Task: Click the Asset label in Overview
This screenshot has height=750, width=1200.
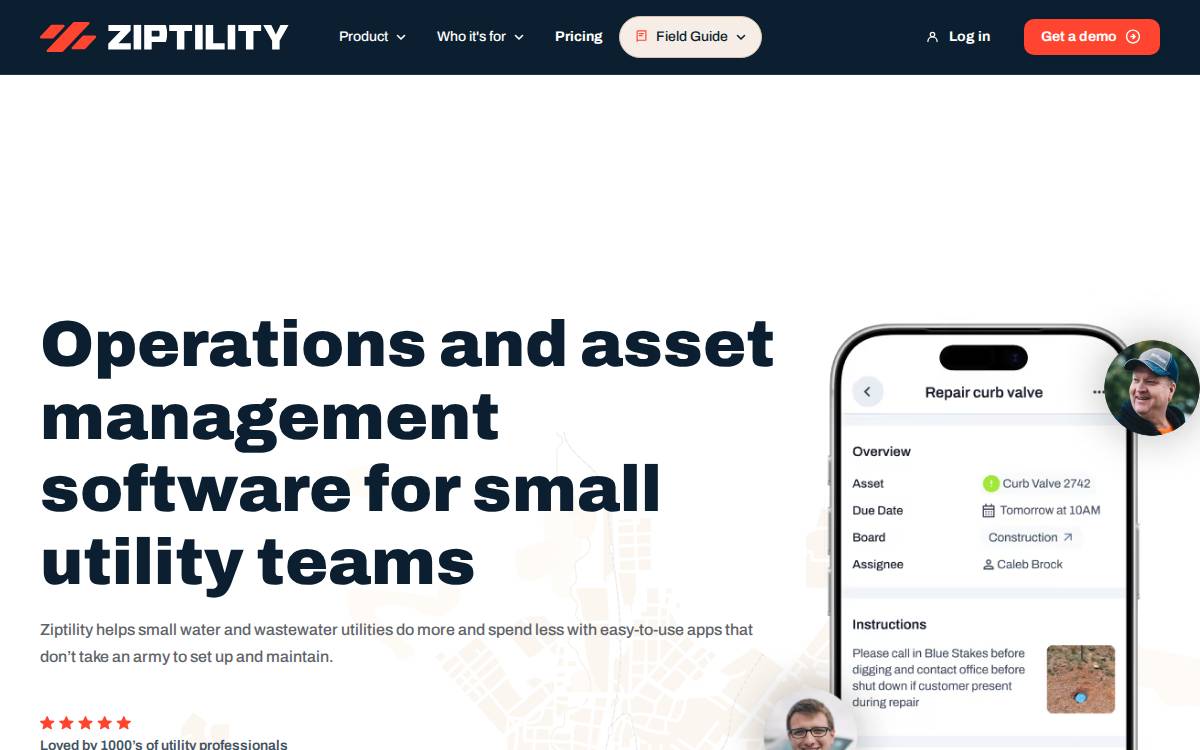Action: [868, 483]
